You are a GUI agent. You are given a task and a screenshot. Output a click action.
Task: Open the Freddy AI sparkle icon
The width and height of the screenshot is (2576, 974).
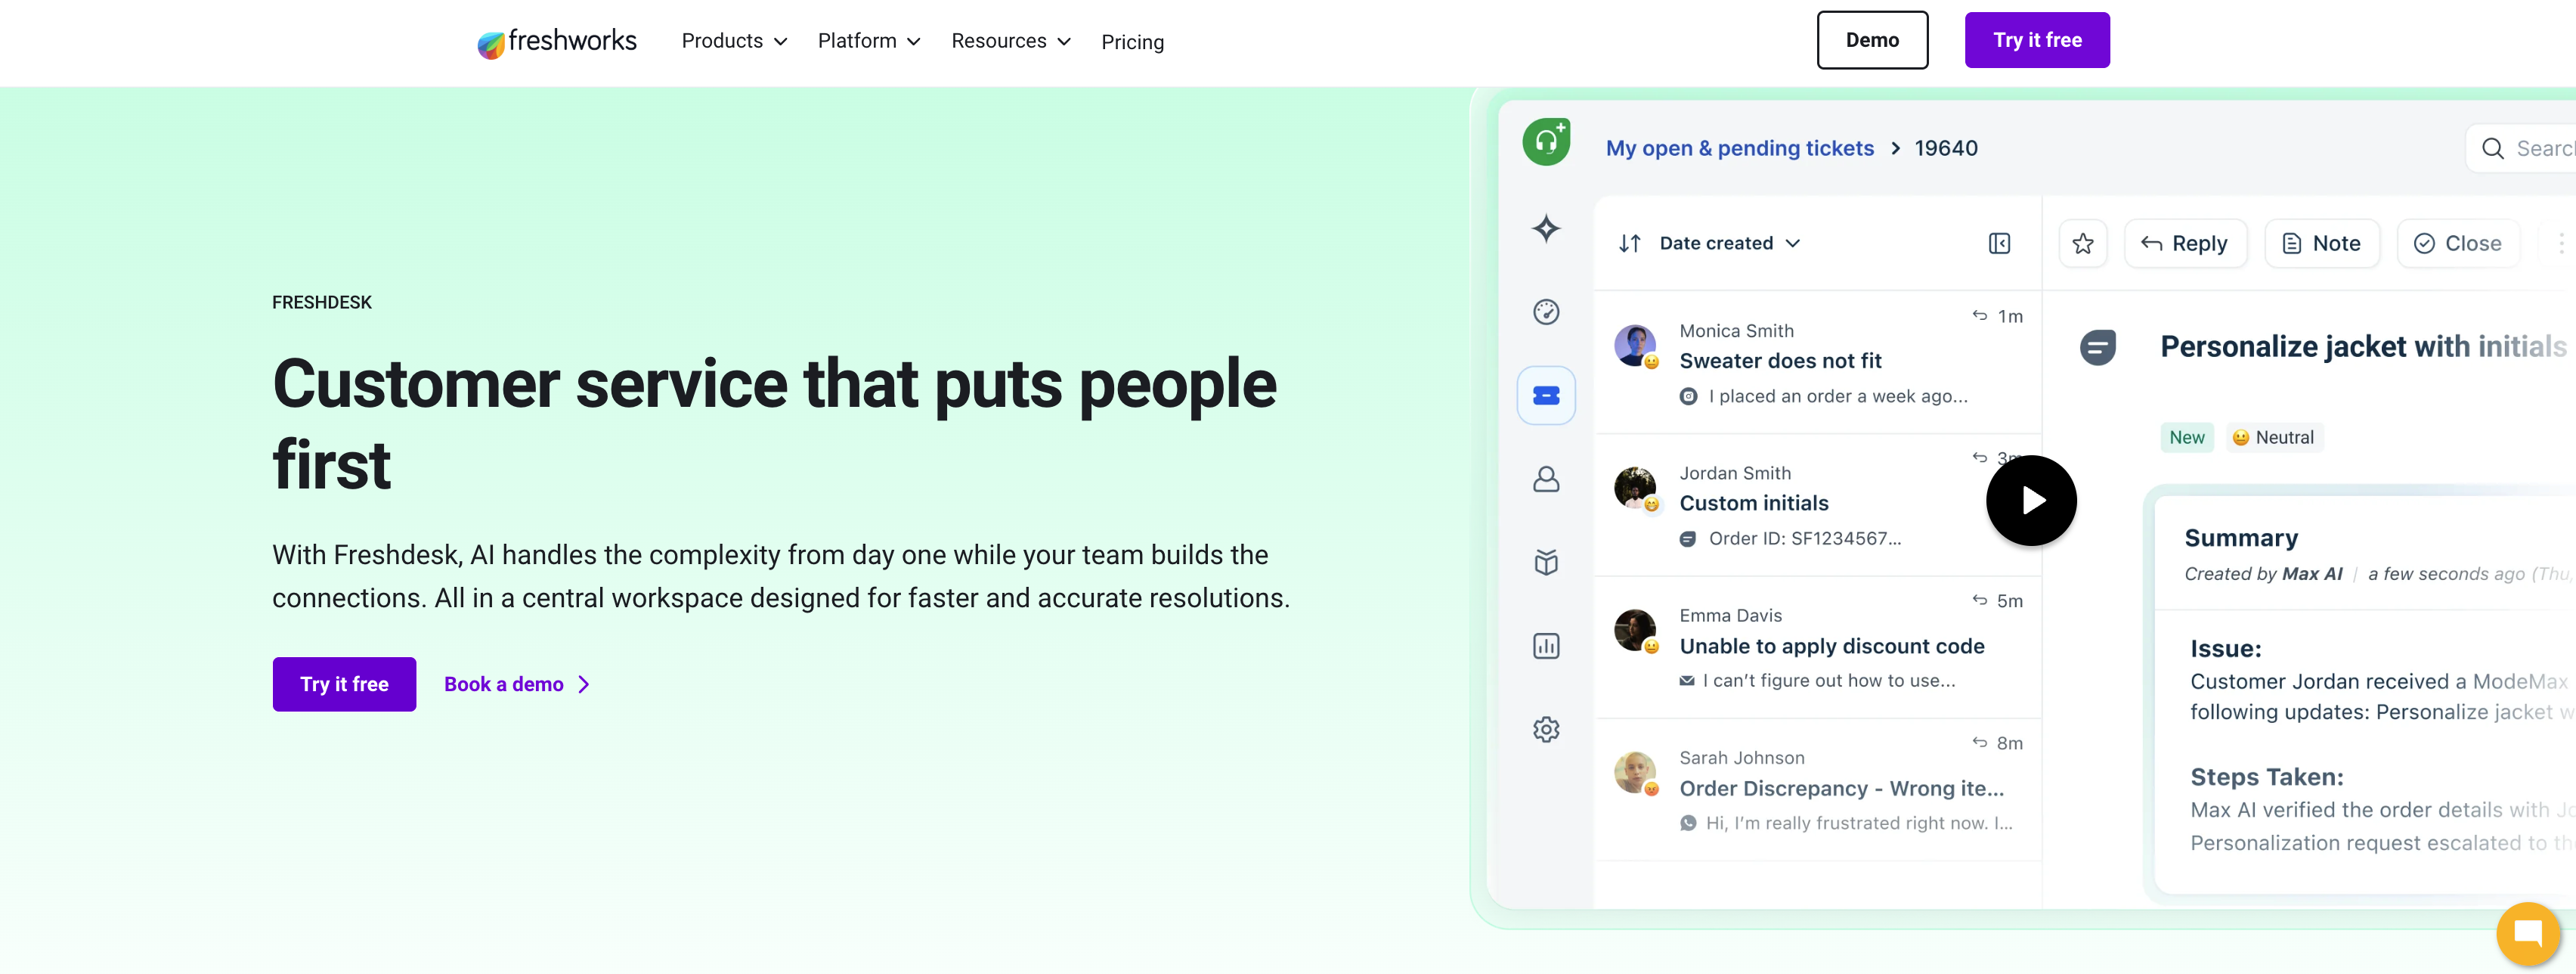coord(1546,229)
